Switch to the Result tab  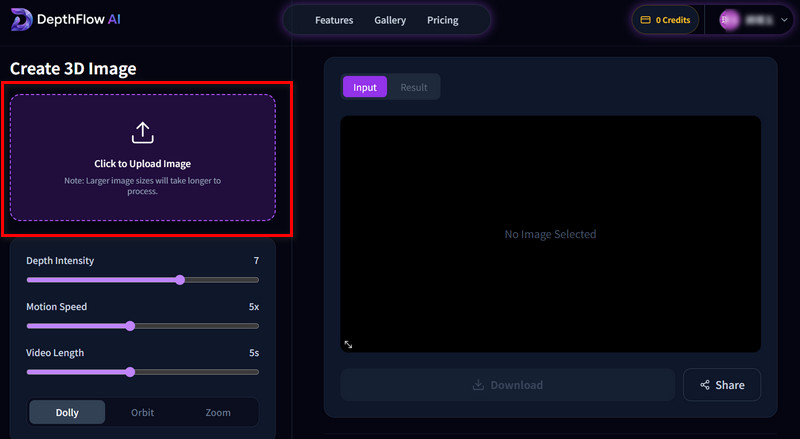(414, 87)
